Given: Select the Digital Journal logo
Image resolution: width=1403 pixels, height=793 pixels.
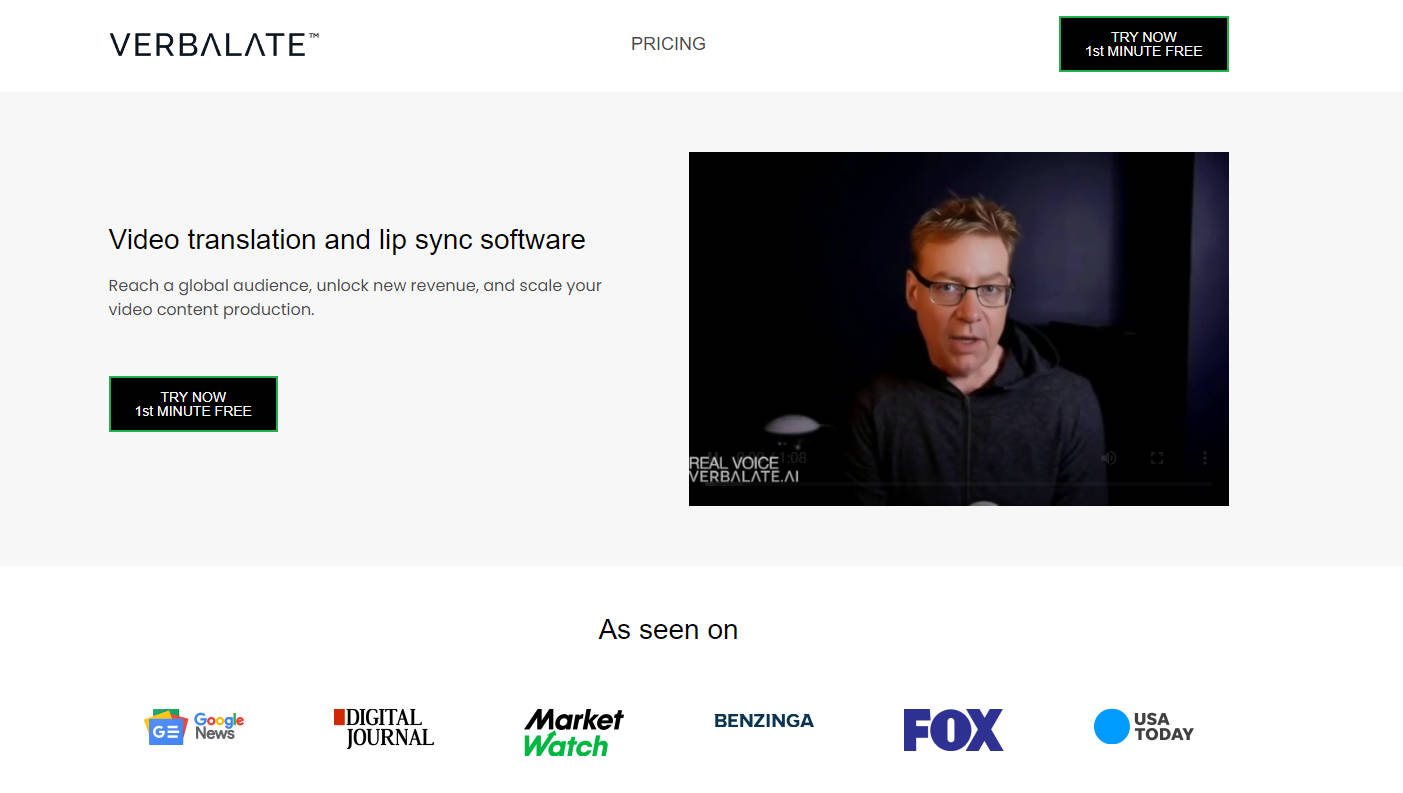Looking at the screenshot, I should [384, 728].
